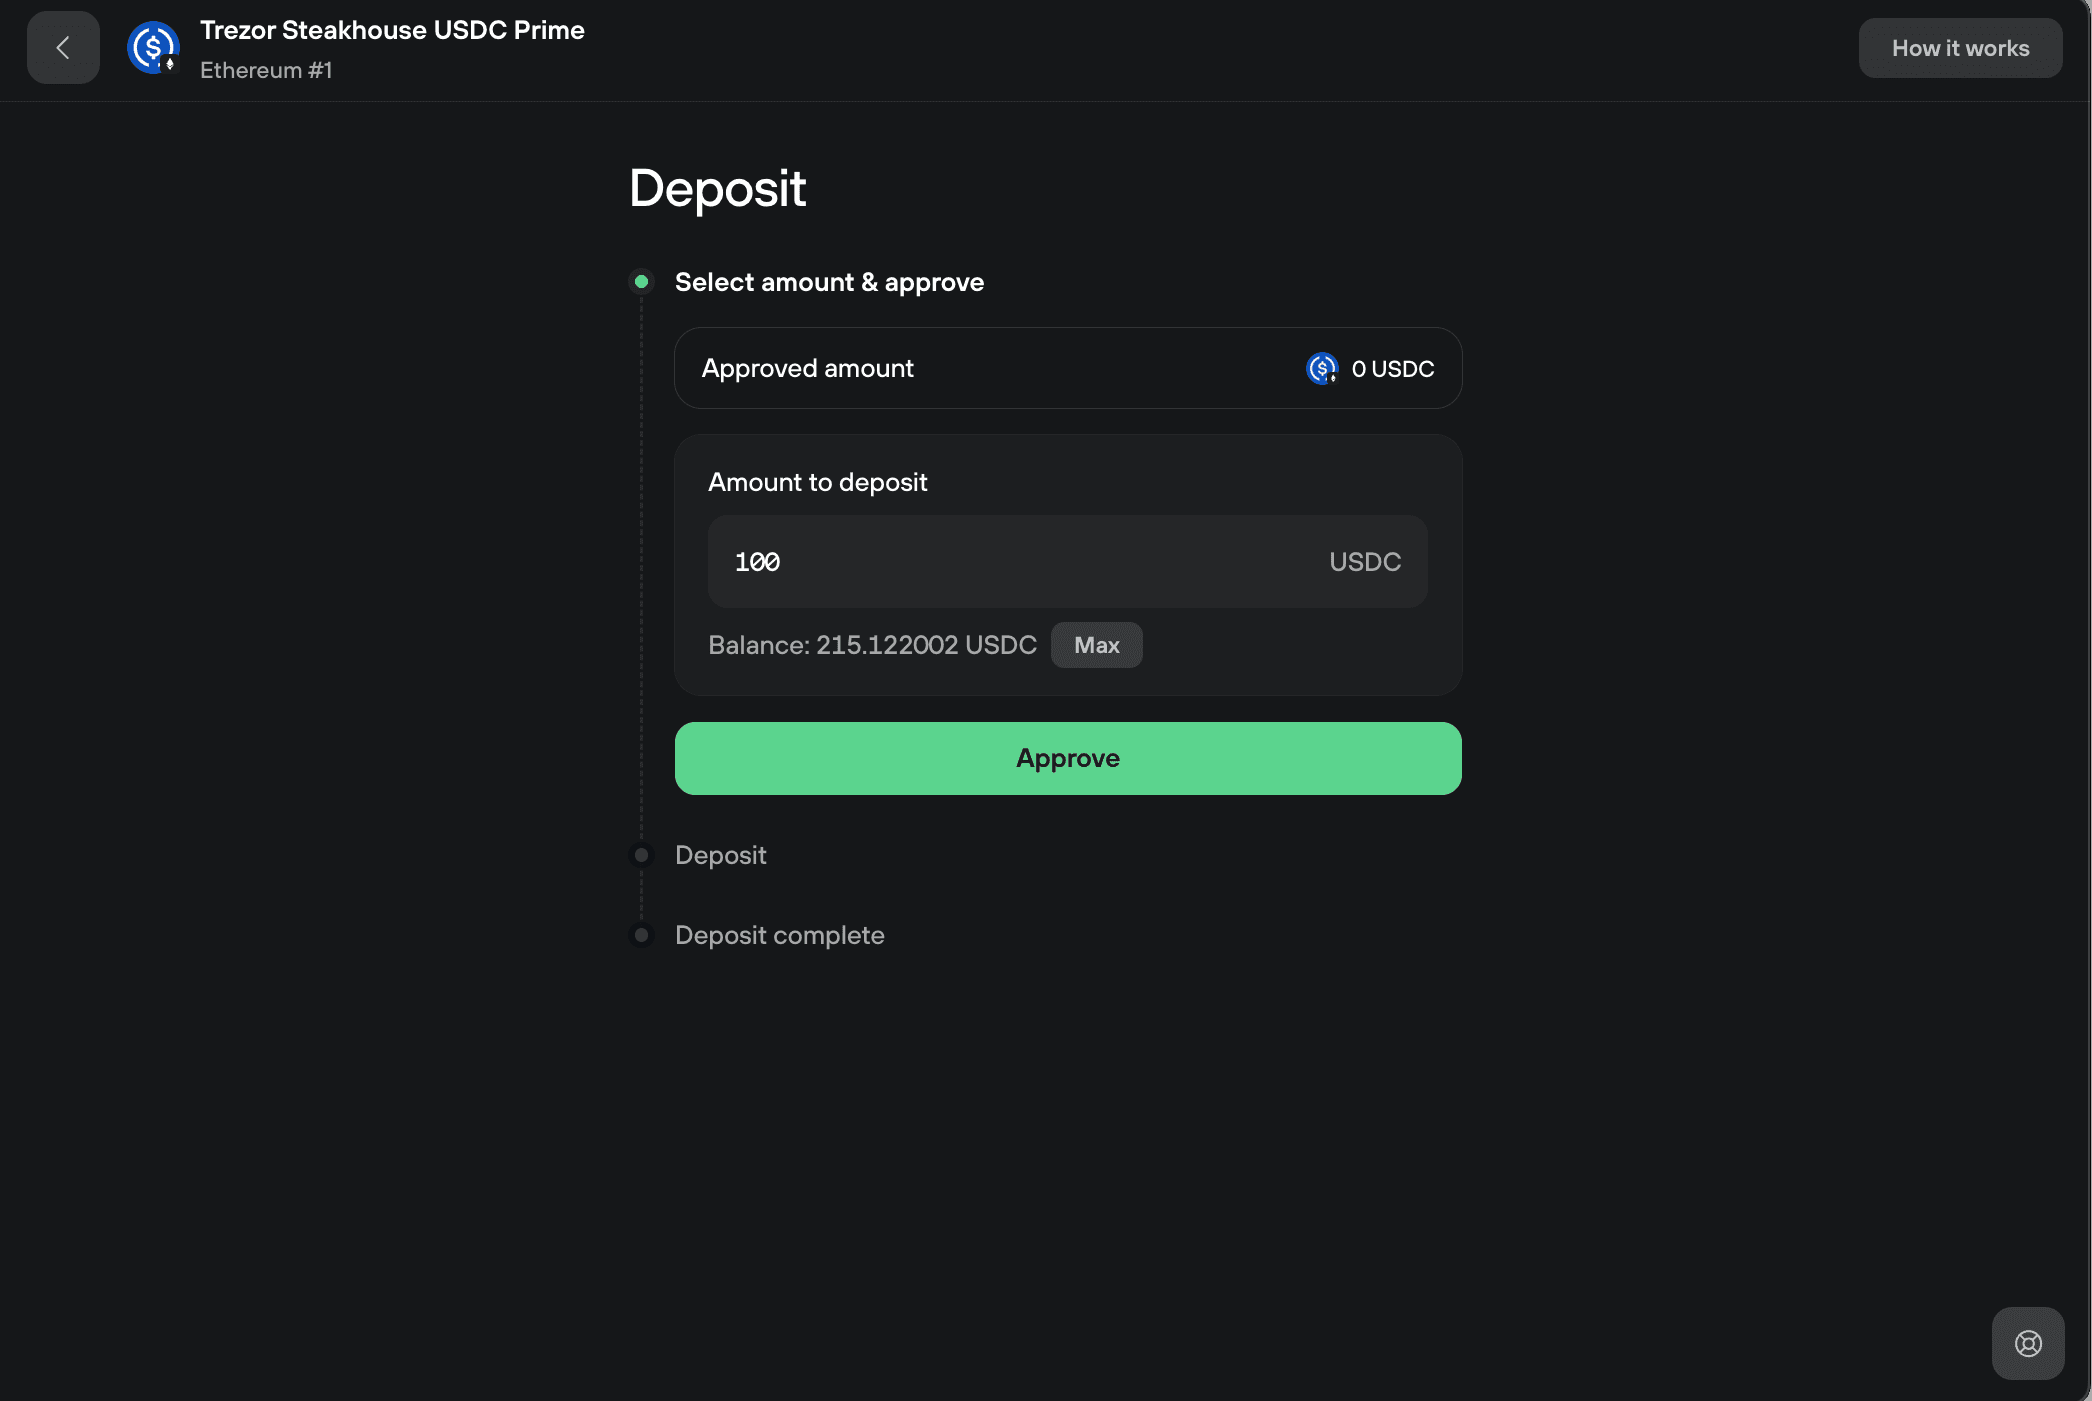Open the help lifebuoy icon
2092x1401 pixels.
coord(2028,1343)
